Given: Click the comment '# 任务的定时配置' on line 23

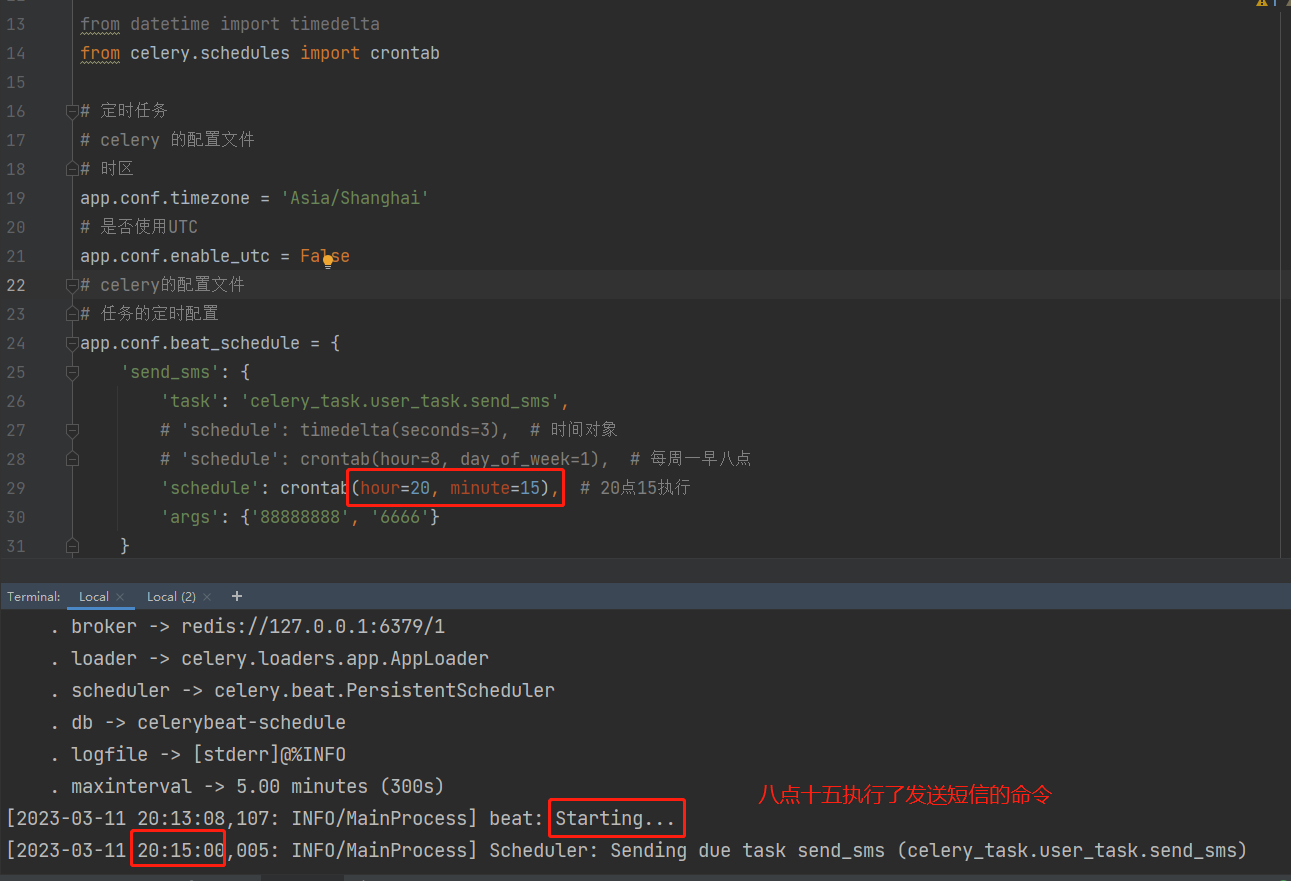Looking at the screenshot, I should coord(150,314).
